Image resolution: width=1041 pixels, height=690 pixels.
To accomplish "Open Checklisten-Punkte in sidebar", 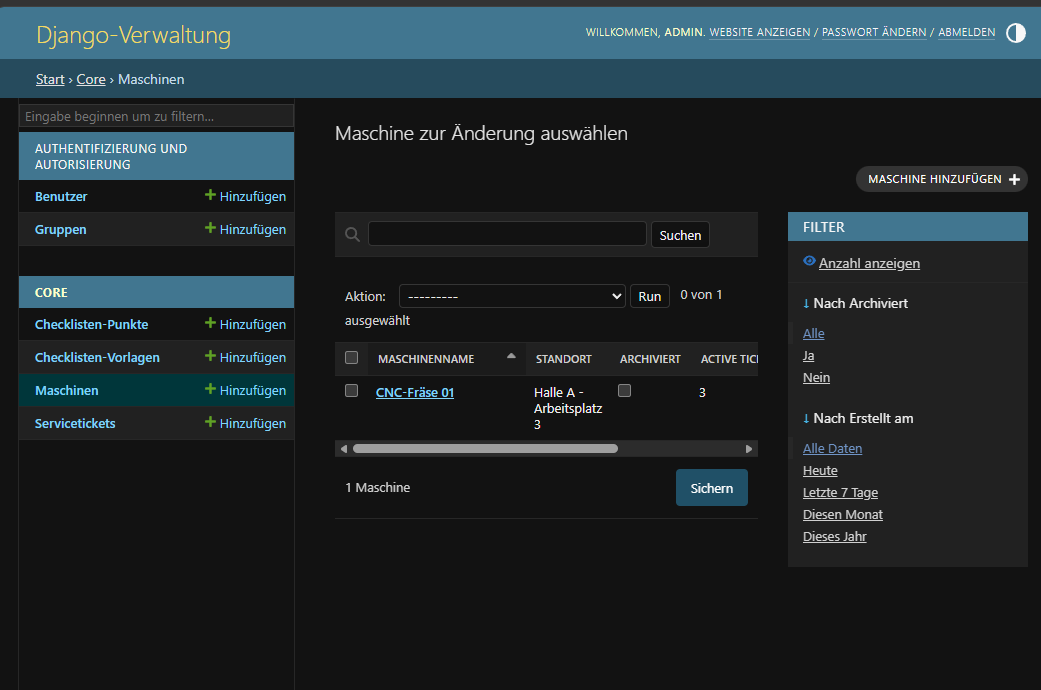I will tap(92, 325).
